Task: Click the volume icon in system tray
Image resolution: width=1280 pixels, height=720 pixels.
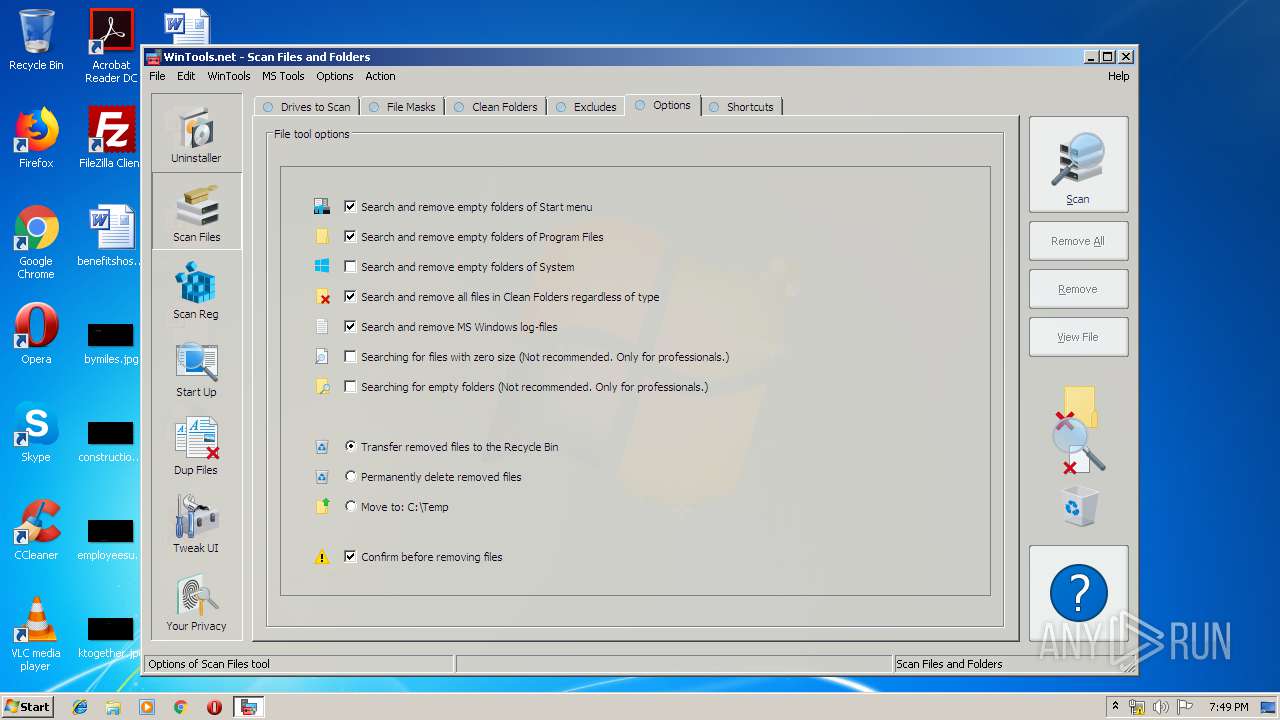Action: [x=1160, y=707]
